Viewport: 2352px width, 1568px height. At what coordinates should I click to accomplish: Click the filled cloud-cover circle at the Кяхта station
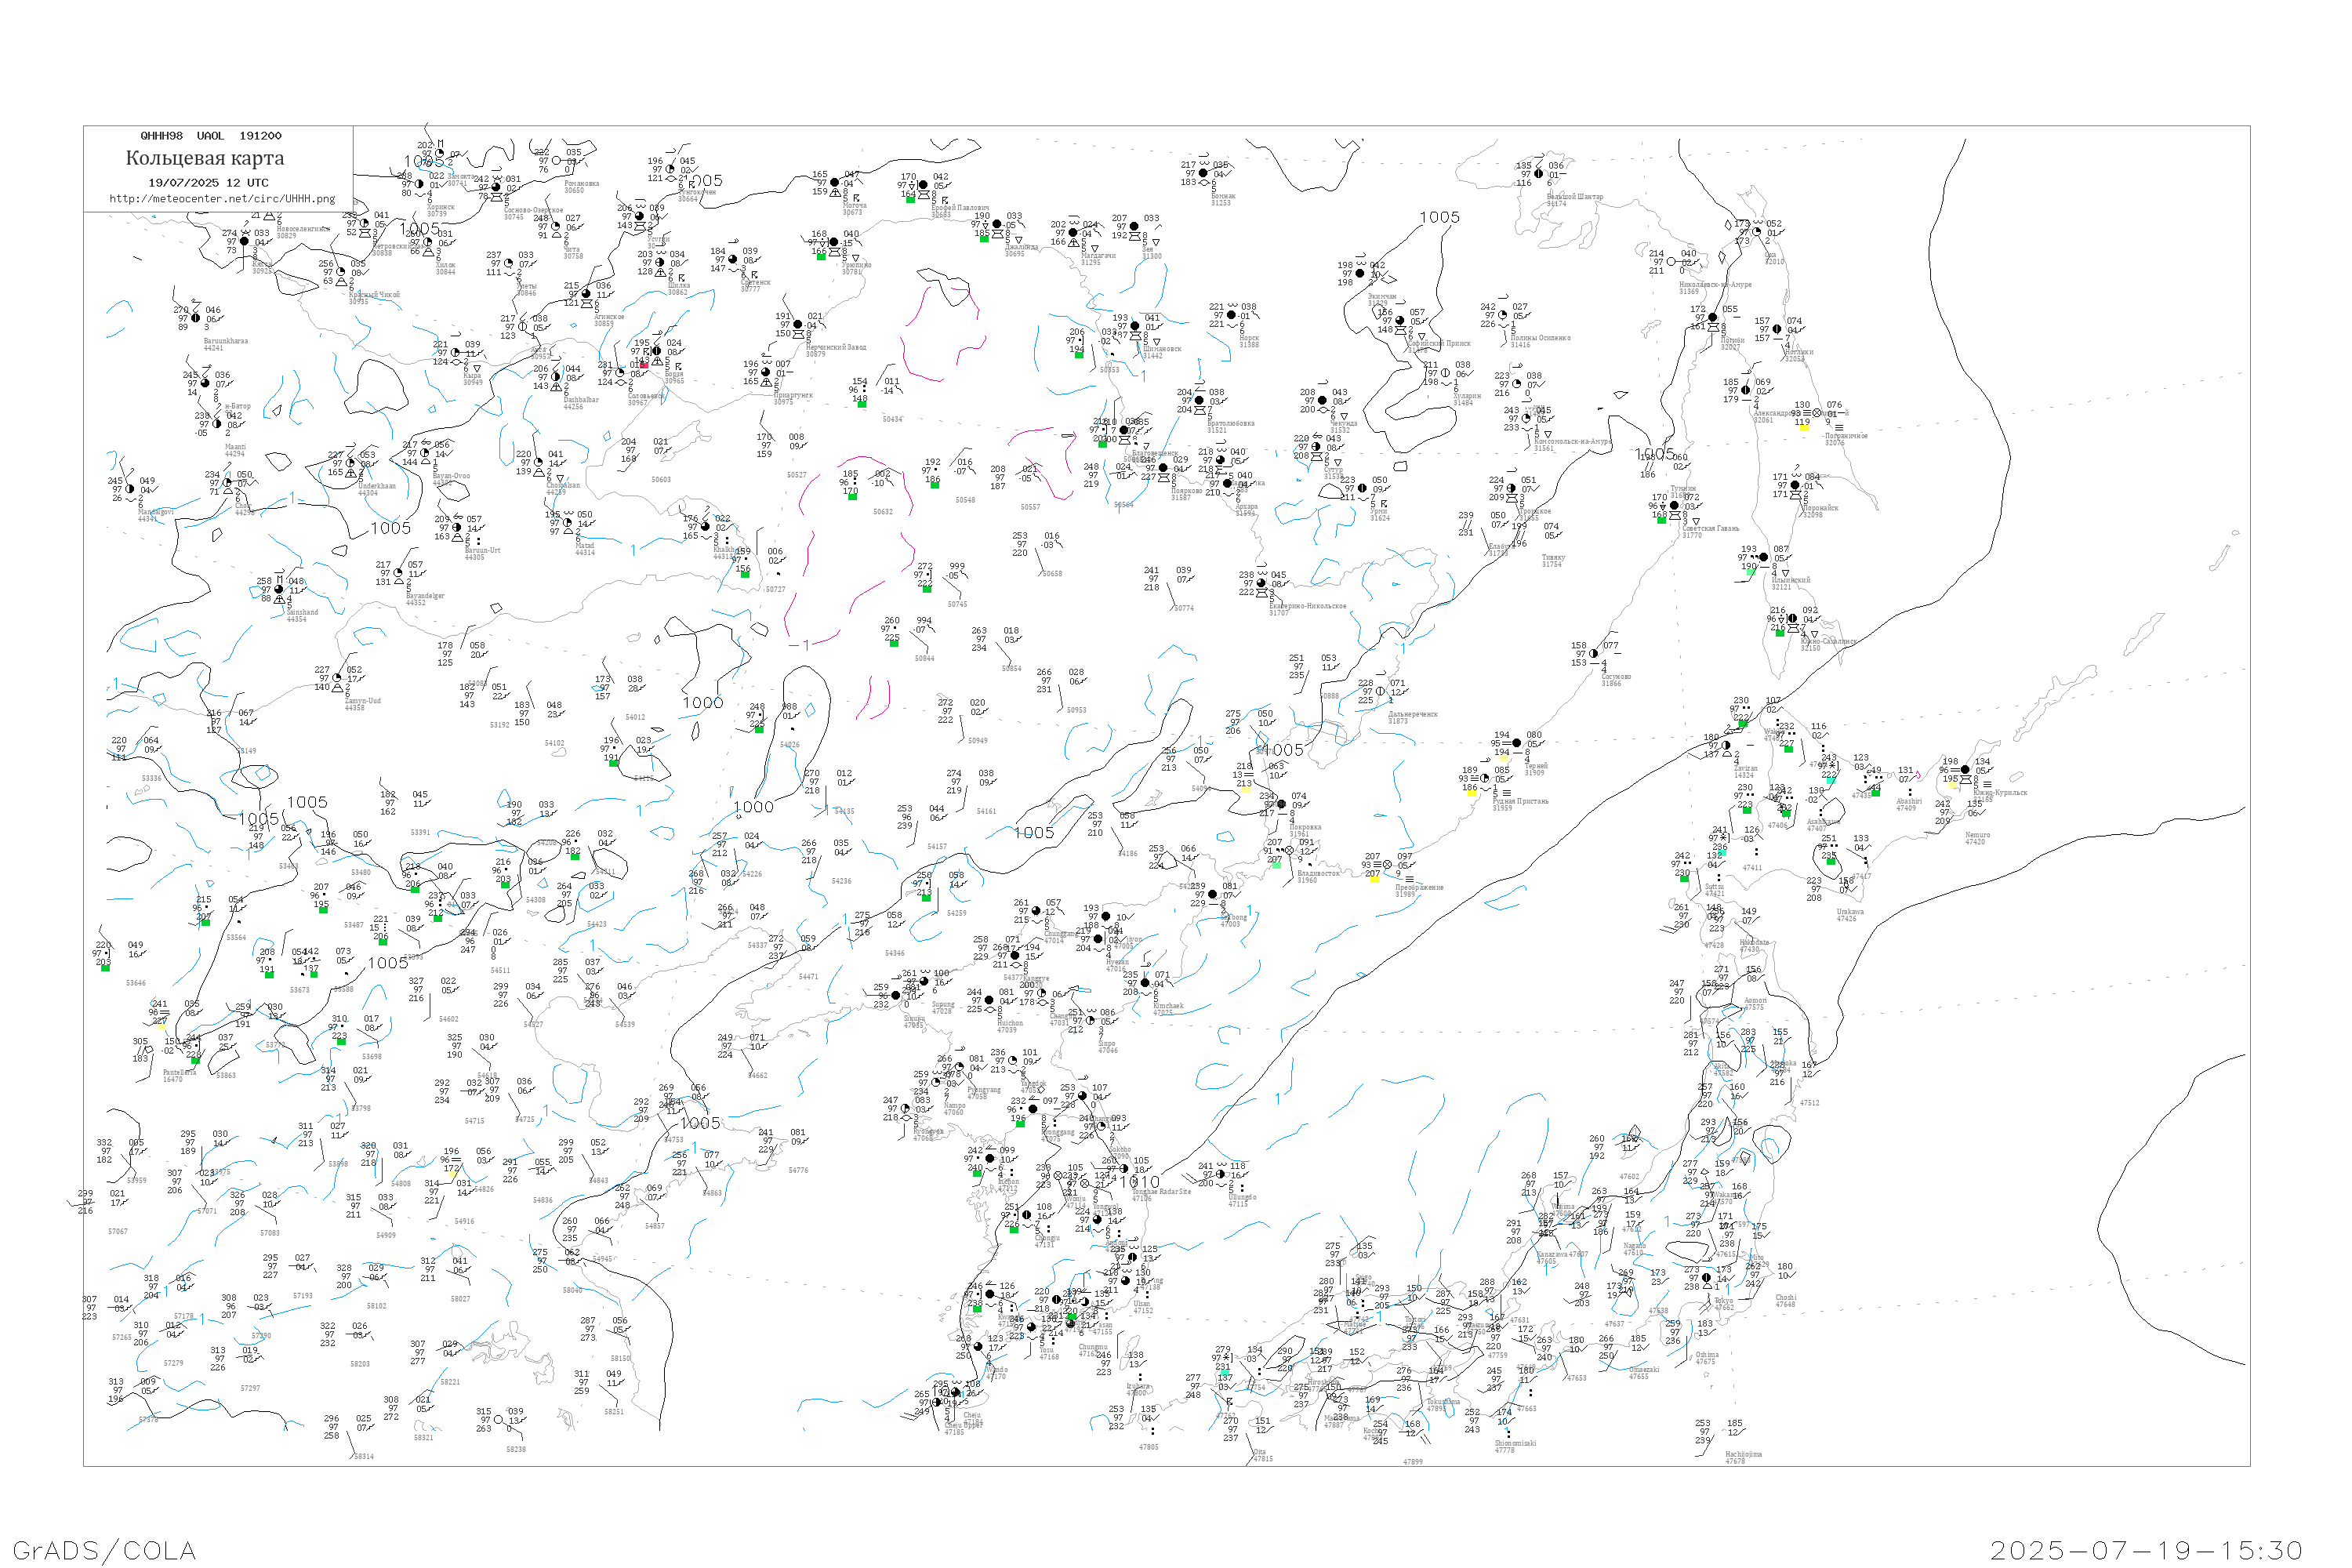[244, 241]
